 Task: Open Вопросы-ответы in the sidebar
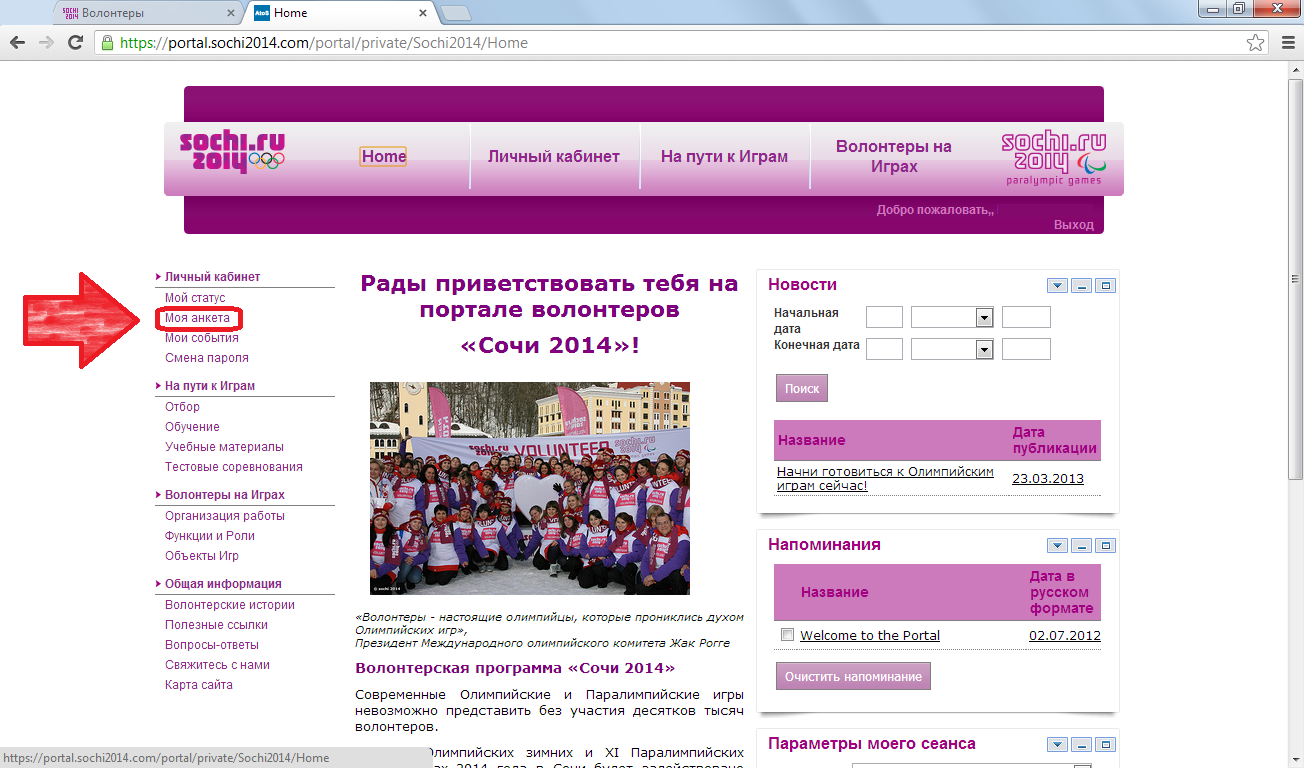click(212, 645)
